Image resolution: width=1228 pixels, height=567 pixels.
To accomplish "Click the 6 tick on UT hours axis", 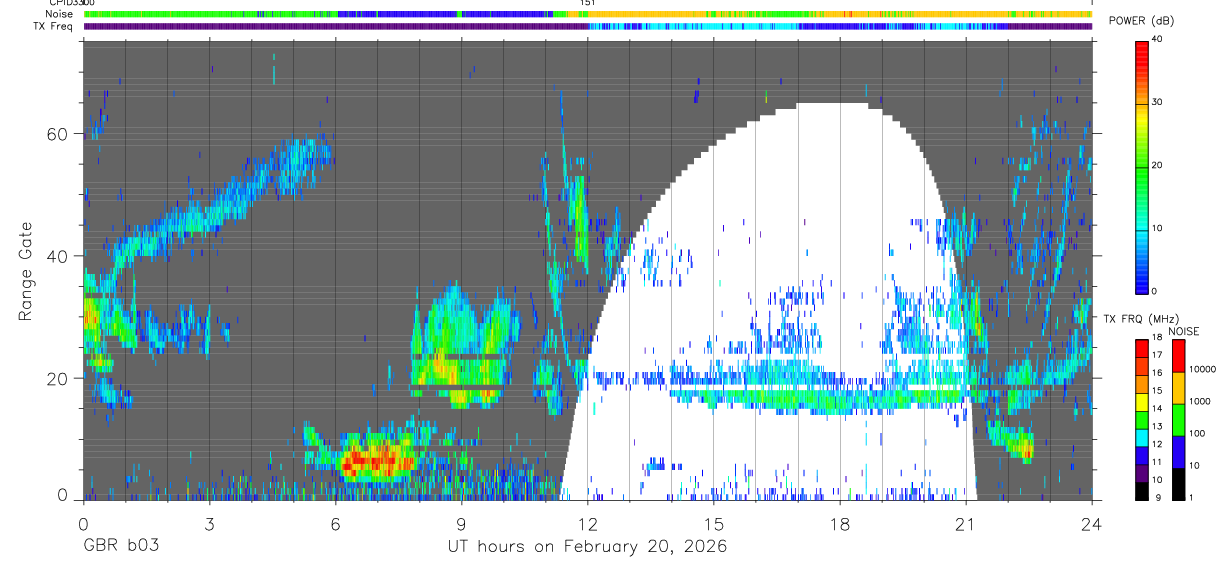I will coord(335,523).
